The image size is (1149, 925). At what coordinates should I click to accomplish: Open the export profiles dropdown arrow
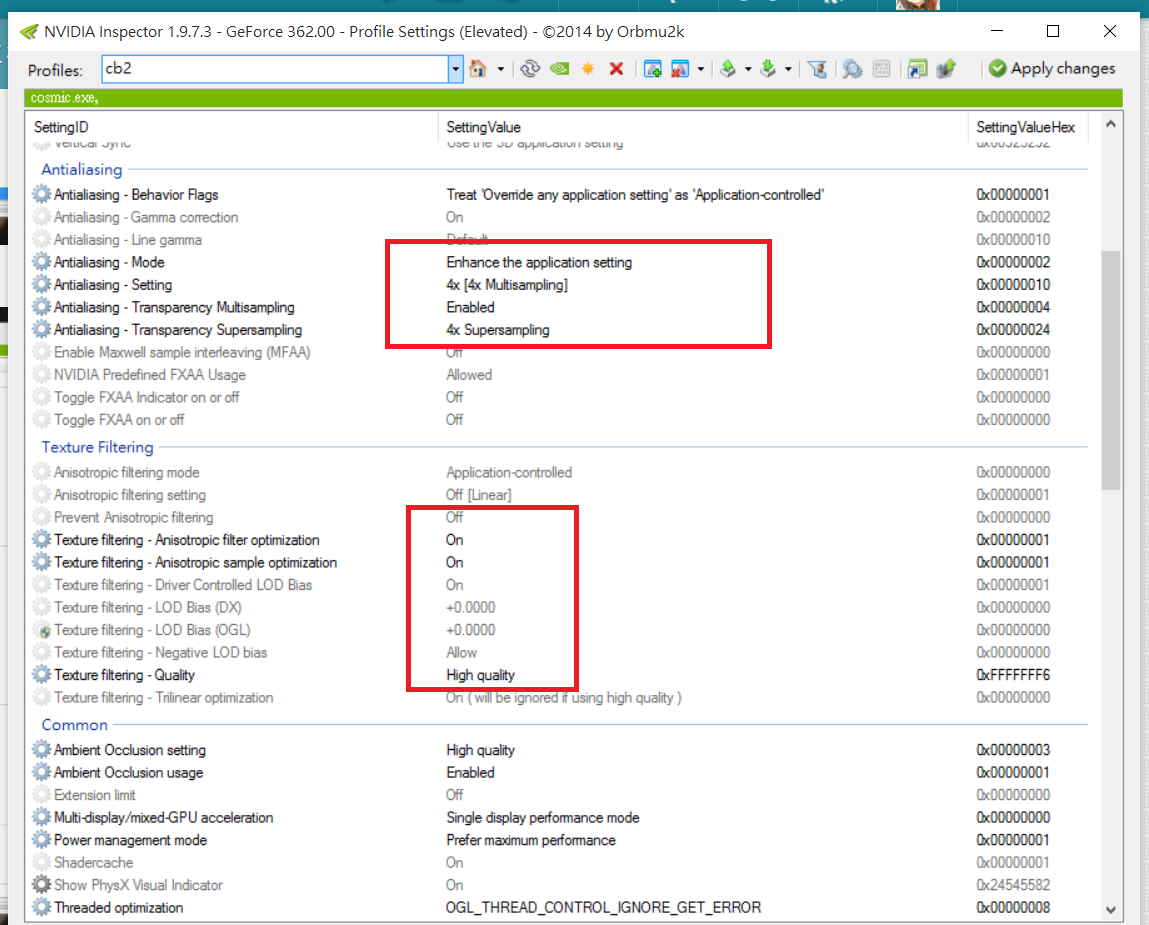[x=748, y=70]
